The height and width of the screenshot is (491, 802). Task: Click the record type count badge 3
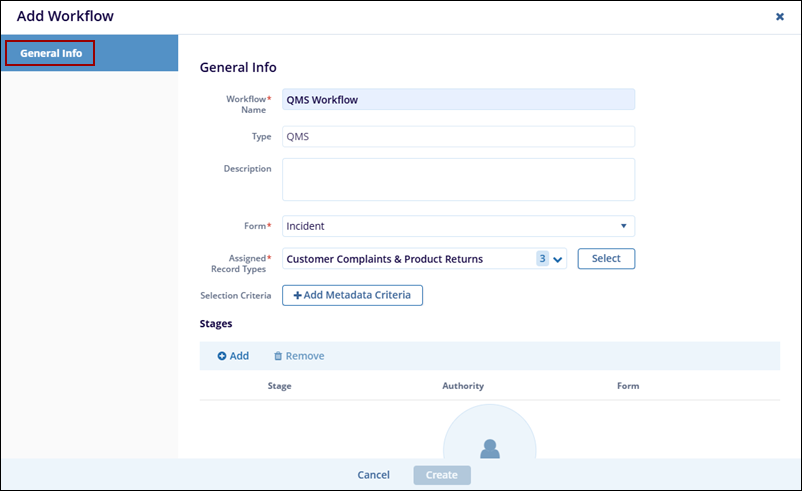coord(542,259)
